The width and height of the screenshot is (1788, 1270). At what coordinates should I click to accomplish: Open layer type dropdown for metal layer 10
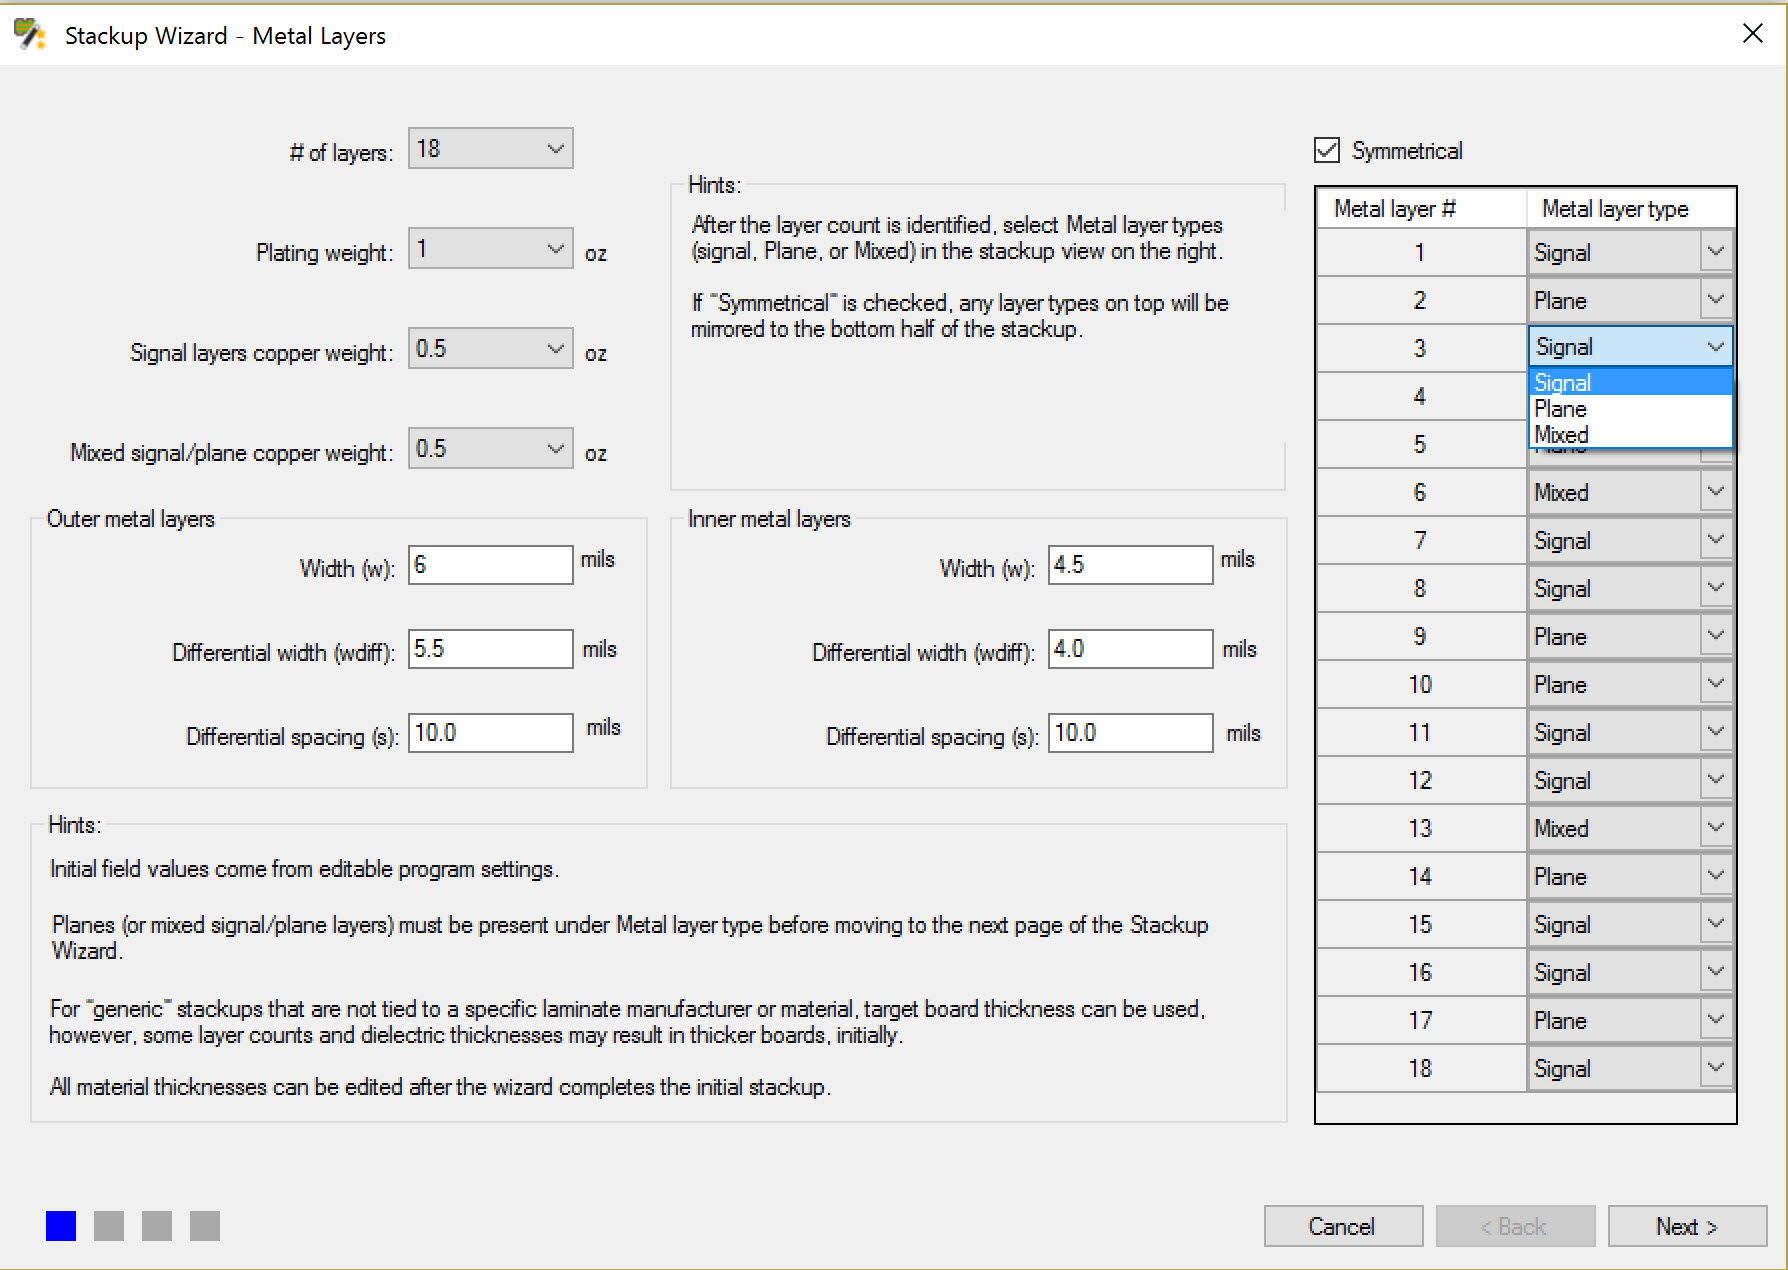click(1715, 683)
